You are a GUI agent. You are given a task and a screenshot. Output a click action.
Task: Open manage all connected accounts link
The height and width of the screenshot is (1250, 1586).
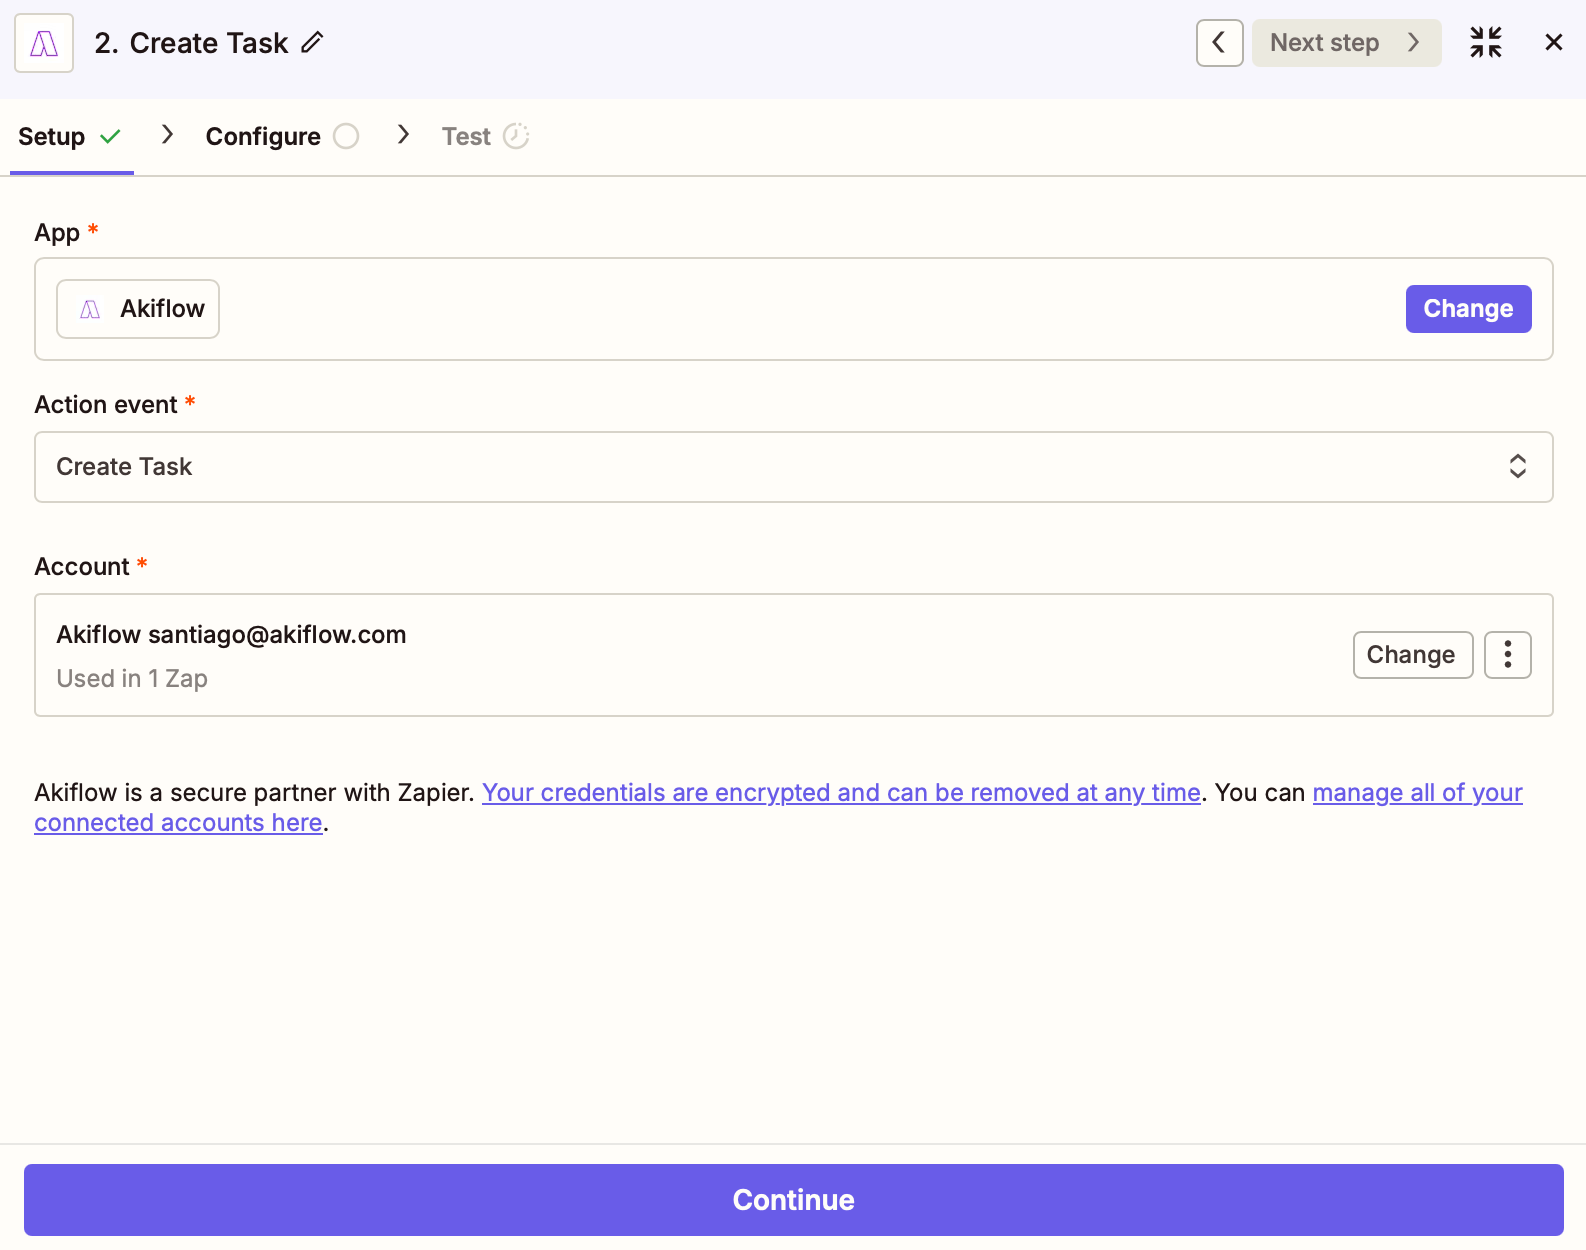pyautogui.click(x=1417, y=793)
